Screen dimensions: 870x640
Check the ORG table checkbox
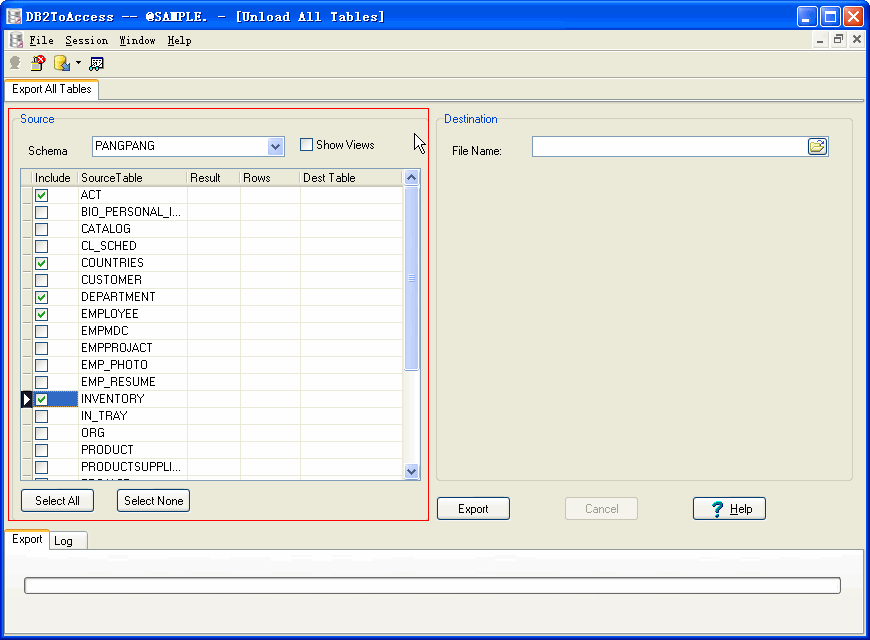click(x=42, y=434)
